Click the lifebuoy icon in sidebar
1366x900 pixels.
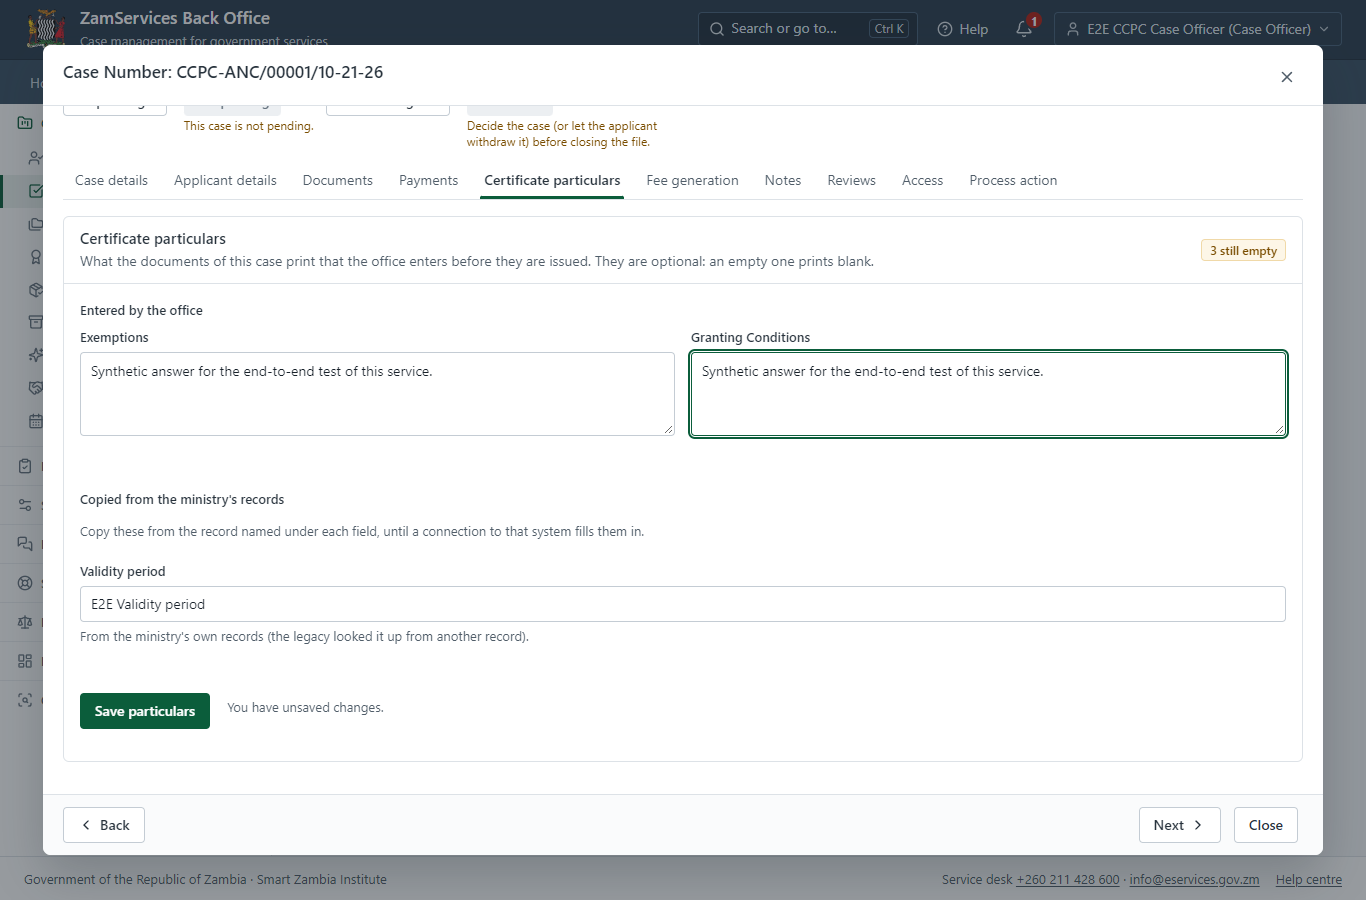tap(25, 583)
